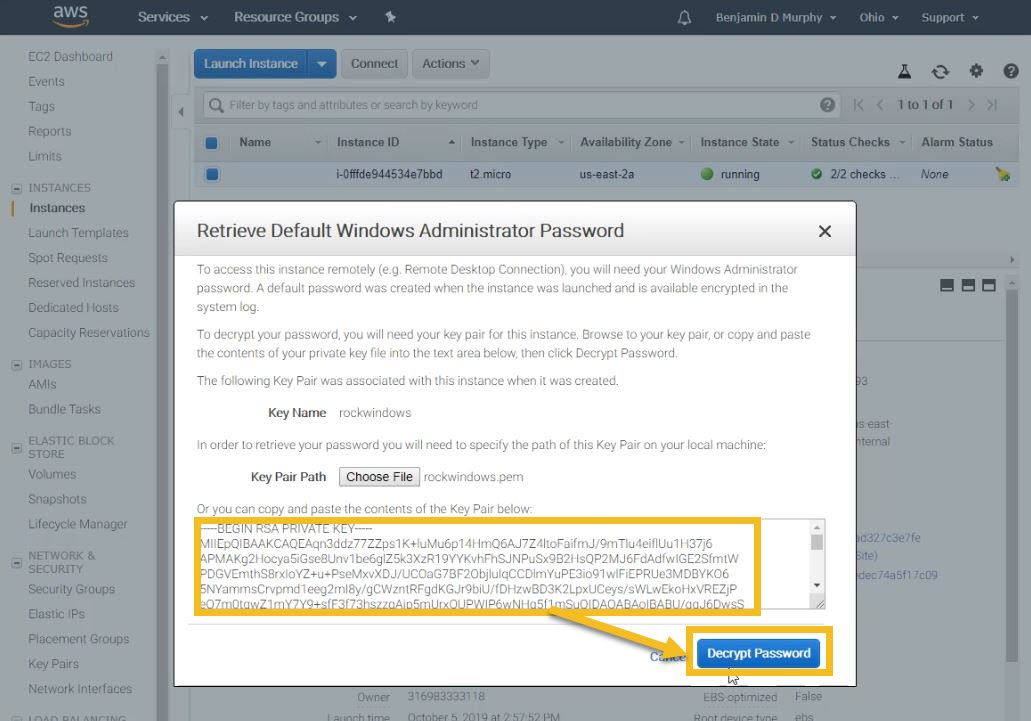Click the AWS logo home icon

(x=70, y=16)
